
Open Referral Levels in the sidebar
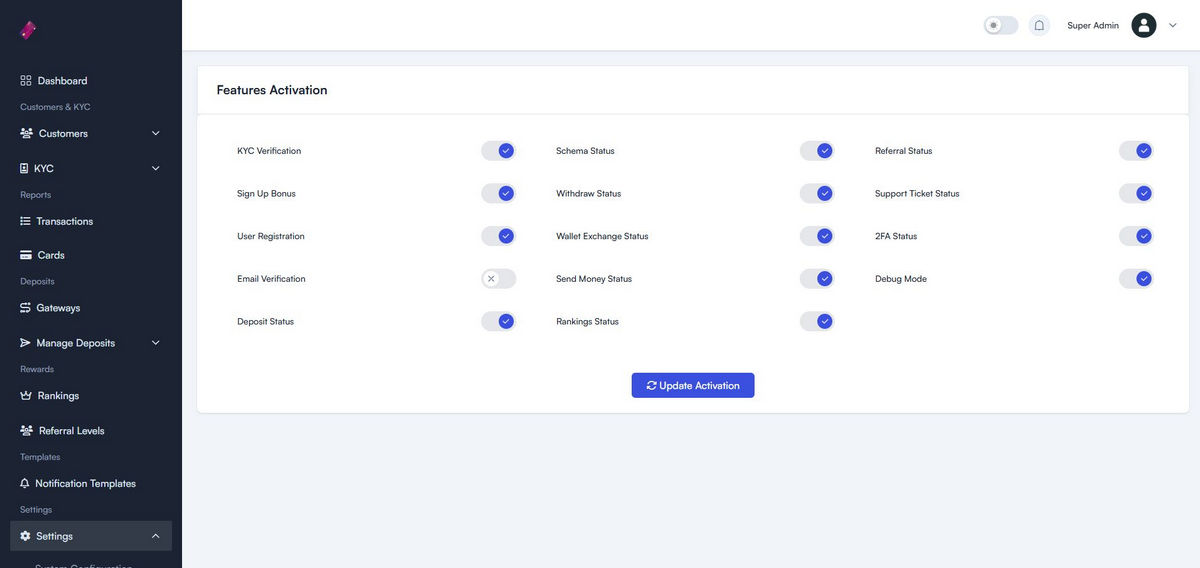pyautogui.click(x=91, y=431)
